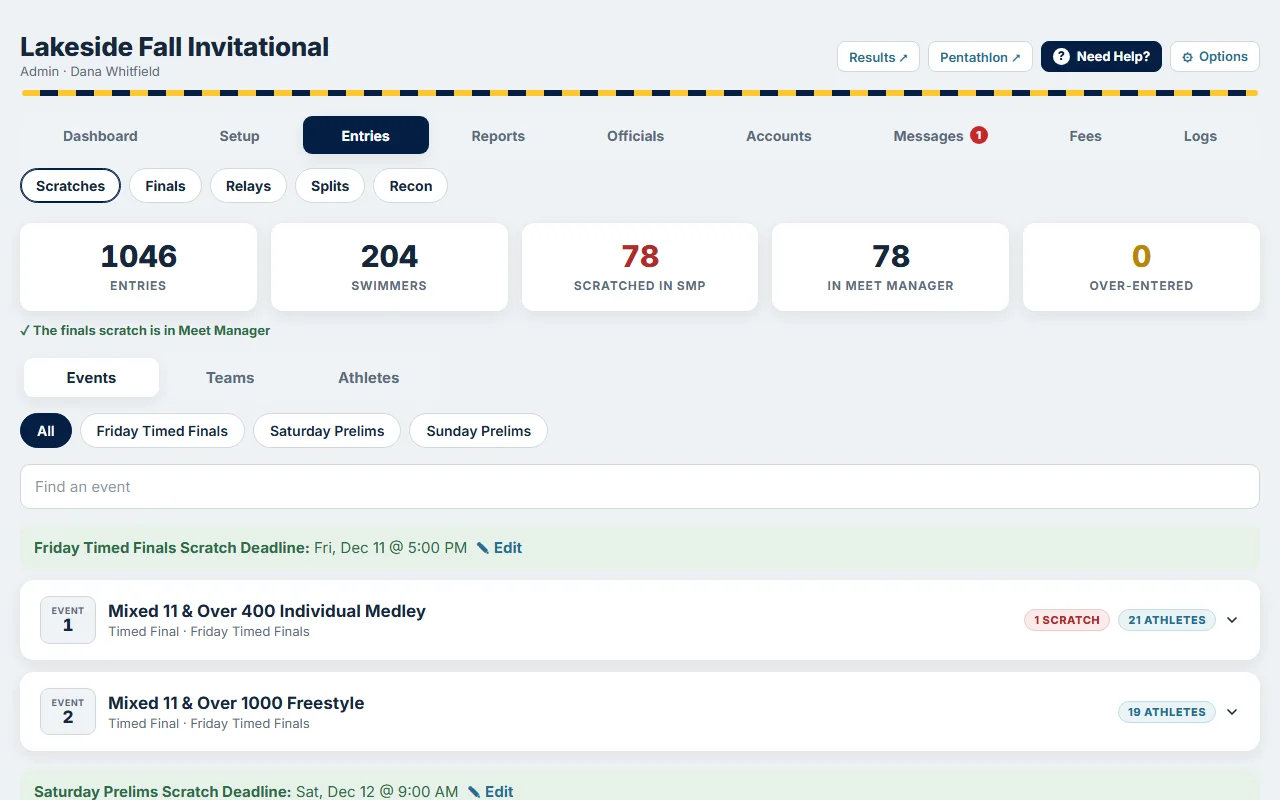Select the Relays sub-tab pill
The height and width of the screenshot is (800, 1280).
248,186
